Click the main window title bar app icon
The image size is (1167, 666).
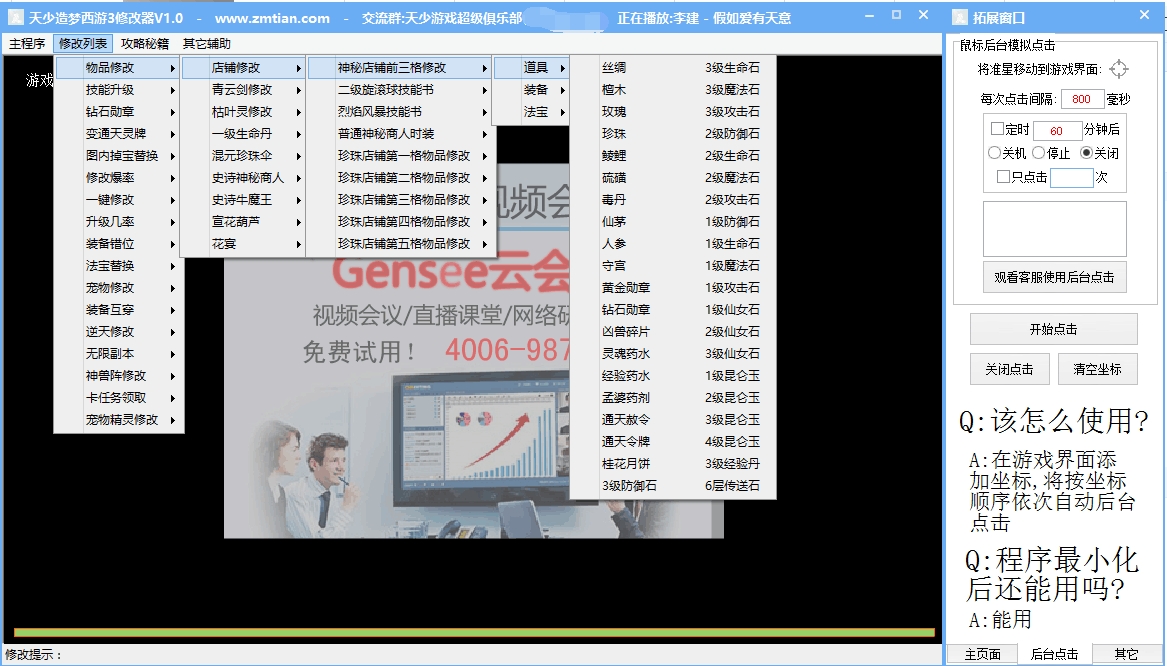[x=16, y=17]
